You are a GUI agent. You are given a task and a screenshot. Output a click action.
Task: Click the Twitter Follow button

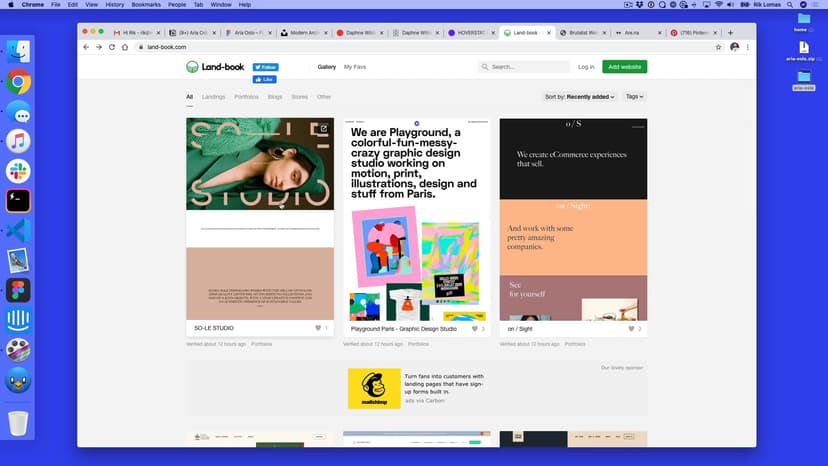265,67
